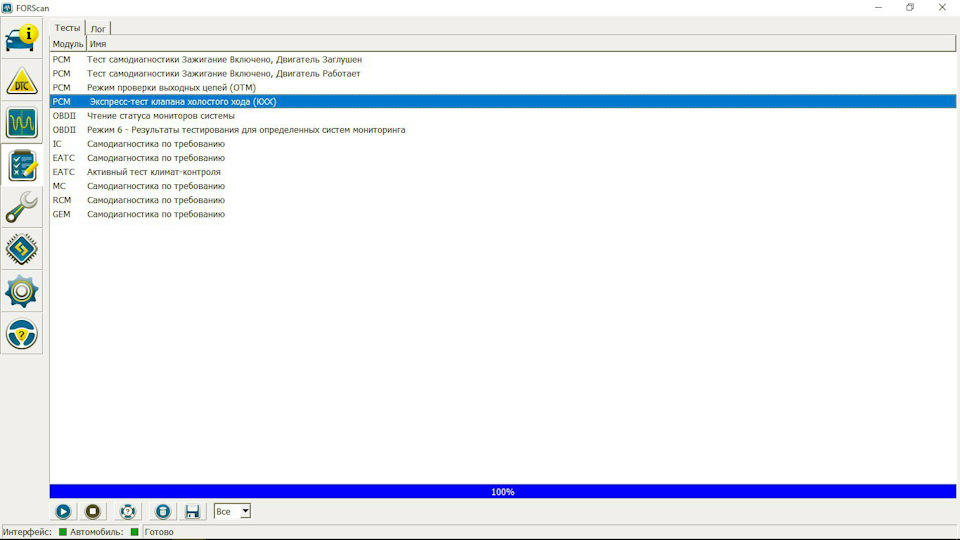Image resolution: width=960 pixels, height=540 pixels.
Task: Select 'Чтение статуса мониторов системы' row
Action: (x=503, y=116)
